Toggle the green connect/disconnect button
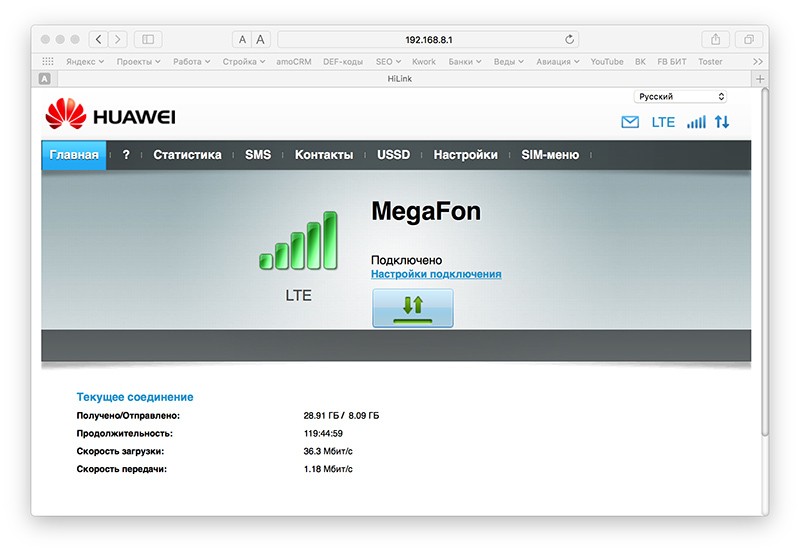 [413, 308]
